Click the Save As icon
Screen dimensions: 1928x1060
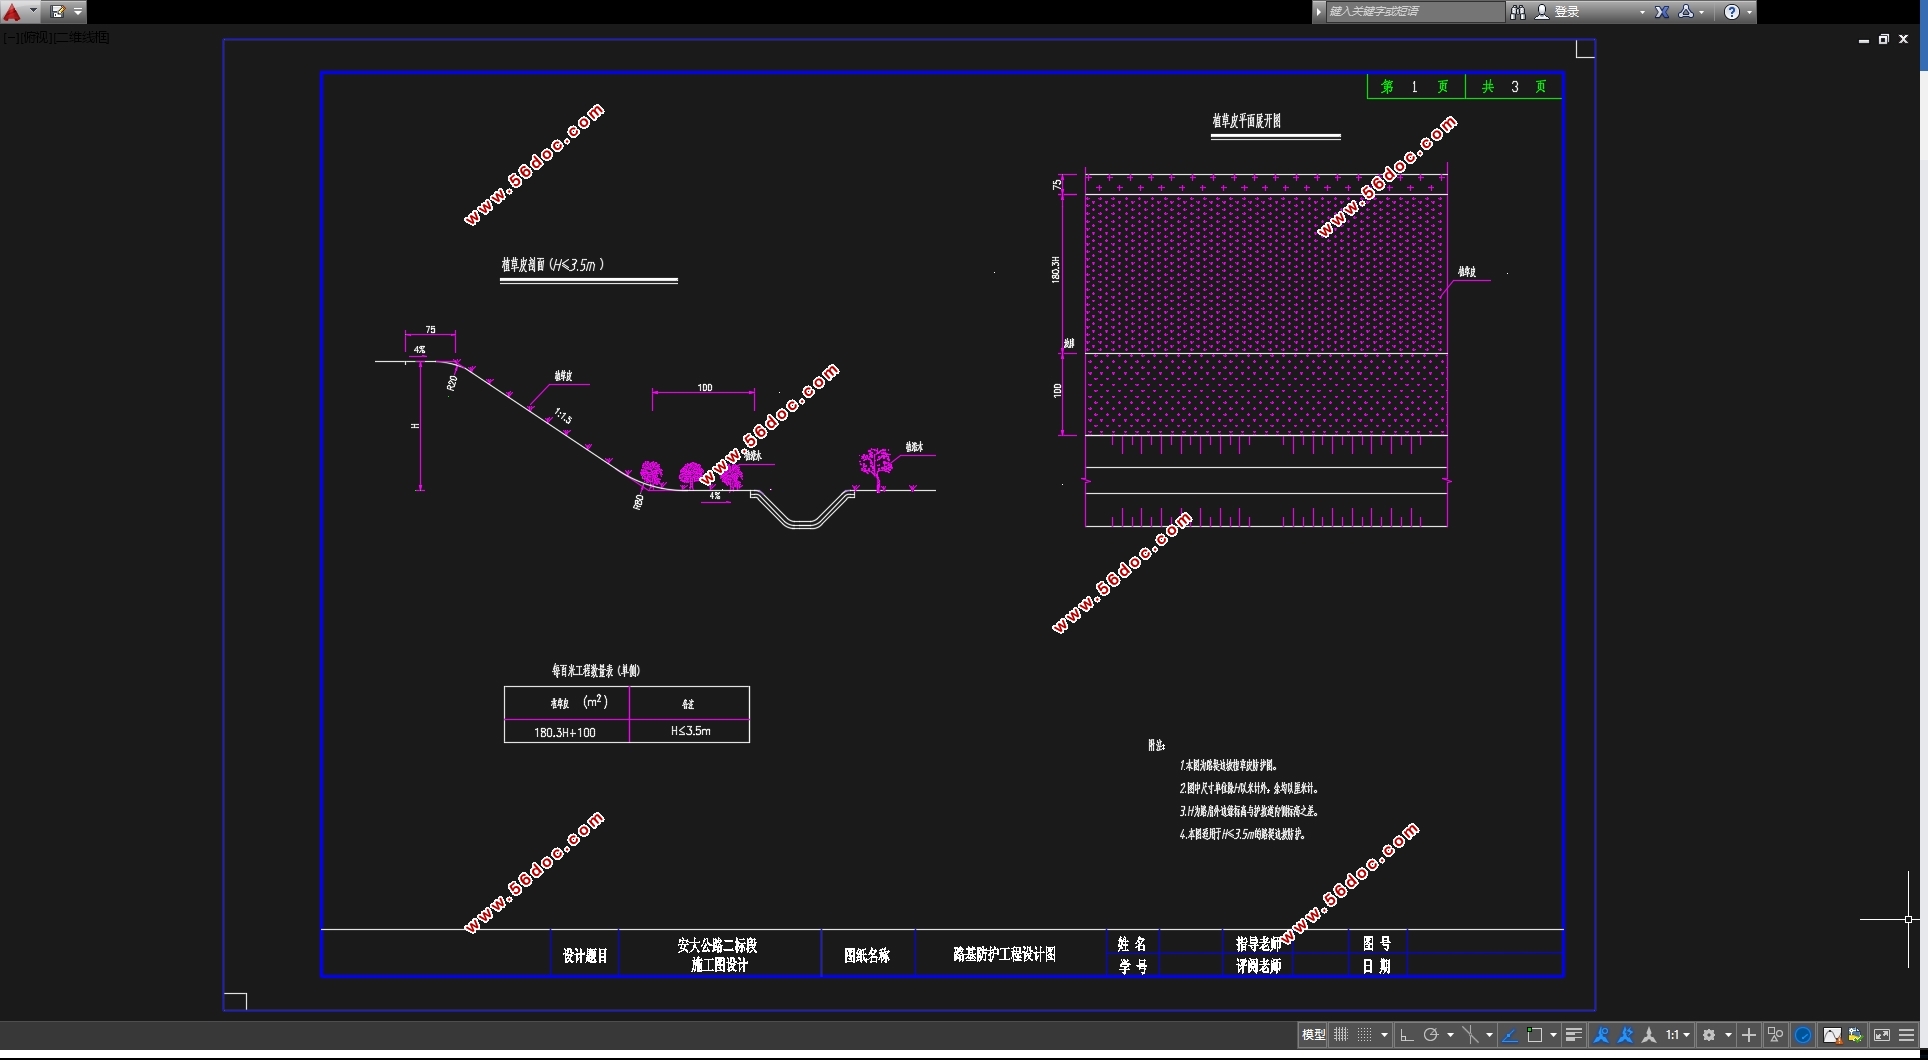click(58, 12)
